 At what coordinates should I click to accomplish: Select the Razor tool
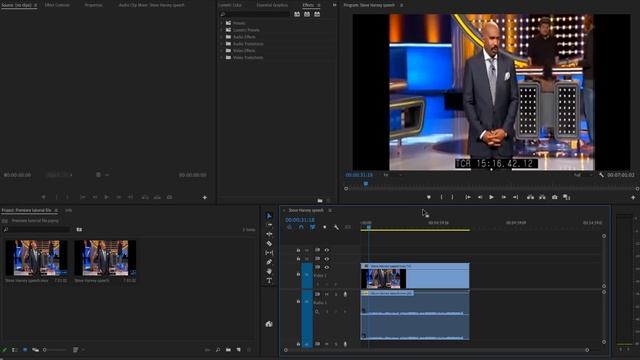(269, 243)
